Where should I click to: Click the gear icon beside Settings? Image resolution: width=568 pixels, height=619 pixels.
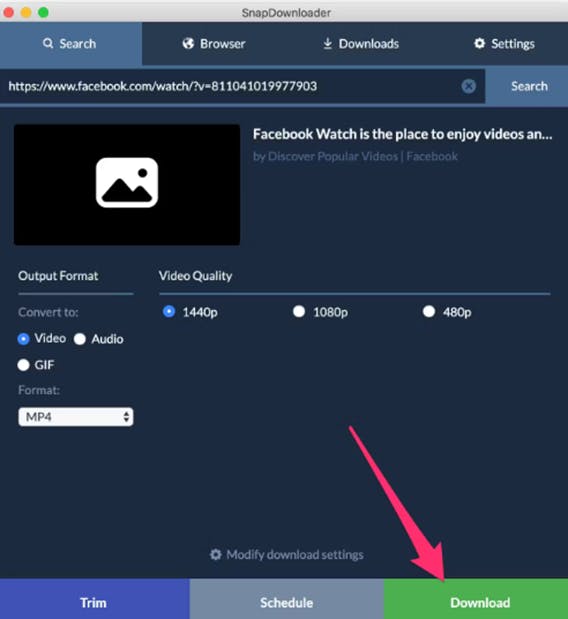pos(479,43)
